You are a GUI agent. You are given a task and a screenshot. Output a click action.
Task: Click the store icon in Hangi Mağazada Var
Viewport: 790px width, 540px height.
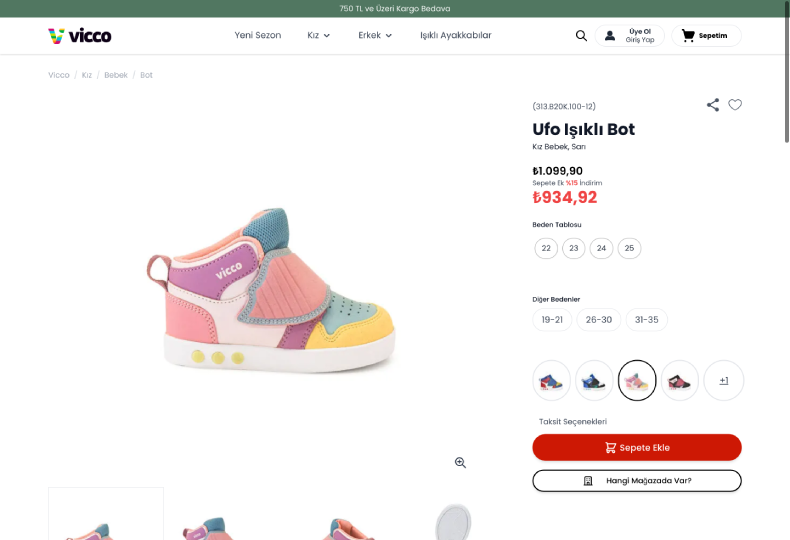click(x=588, y=481)
